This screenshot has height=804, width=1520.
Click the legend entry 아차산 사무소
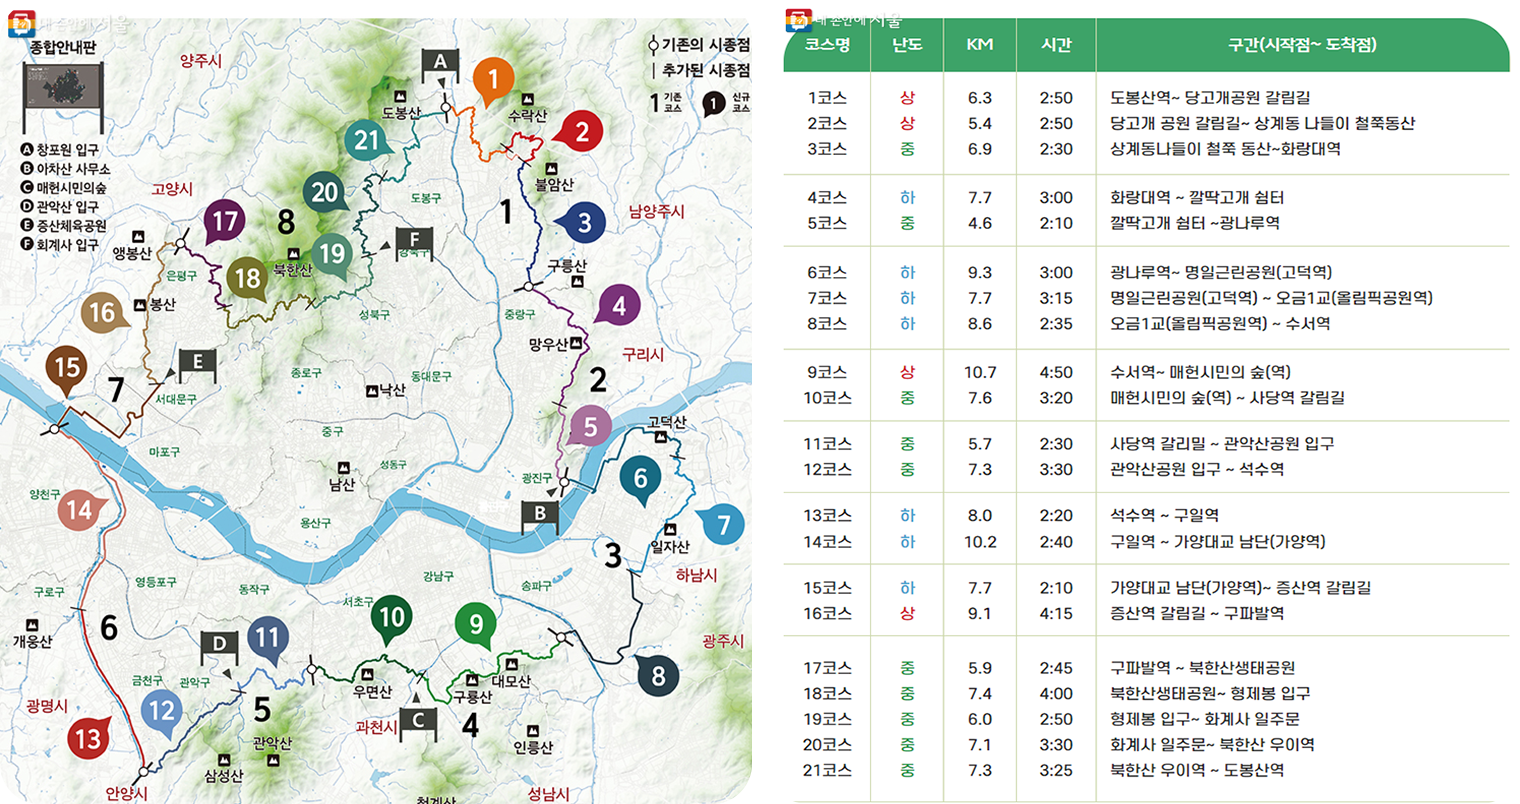click(73, 169)
